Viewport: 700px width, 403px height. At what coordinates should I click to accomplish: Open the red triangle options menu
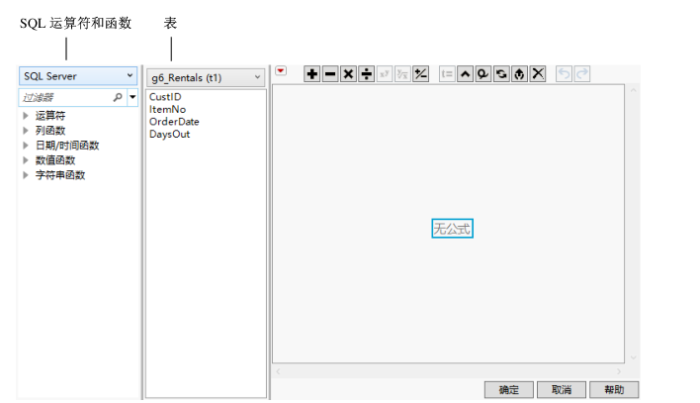click(x=281, y=71)
